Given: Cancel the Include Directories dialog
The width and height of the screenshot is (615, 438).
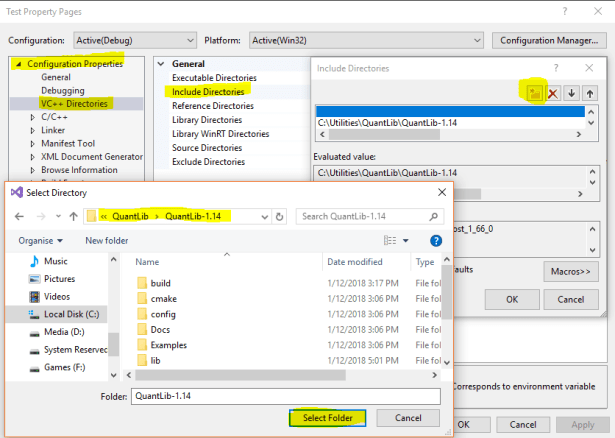Looking at the screenshot, I should [x=571, y=300].
